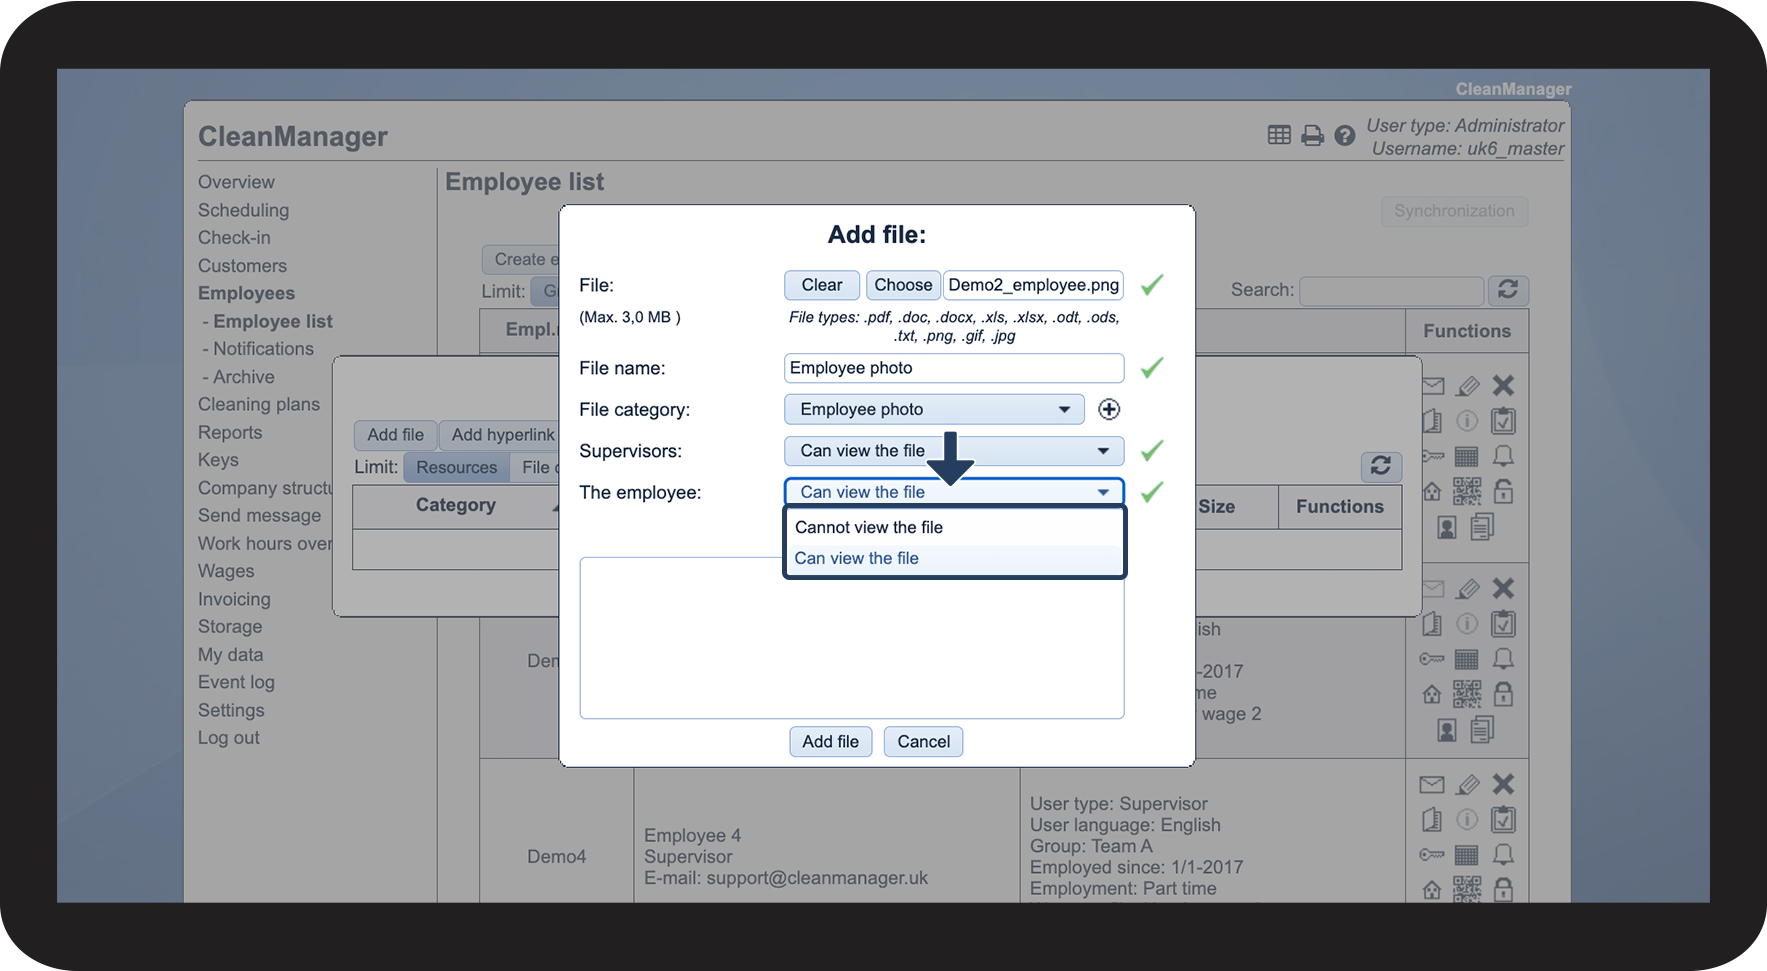Click the support@cleanmanager.uk email text
This screenshot has height=971, width=1767.
[817, 878]
